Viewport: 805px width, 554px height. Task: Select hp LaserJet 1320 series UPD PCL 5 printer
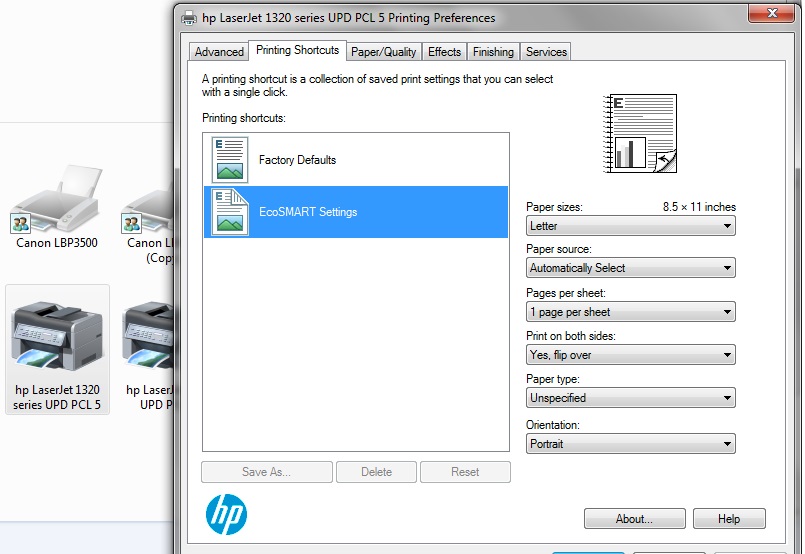(x=57, y=350)
